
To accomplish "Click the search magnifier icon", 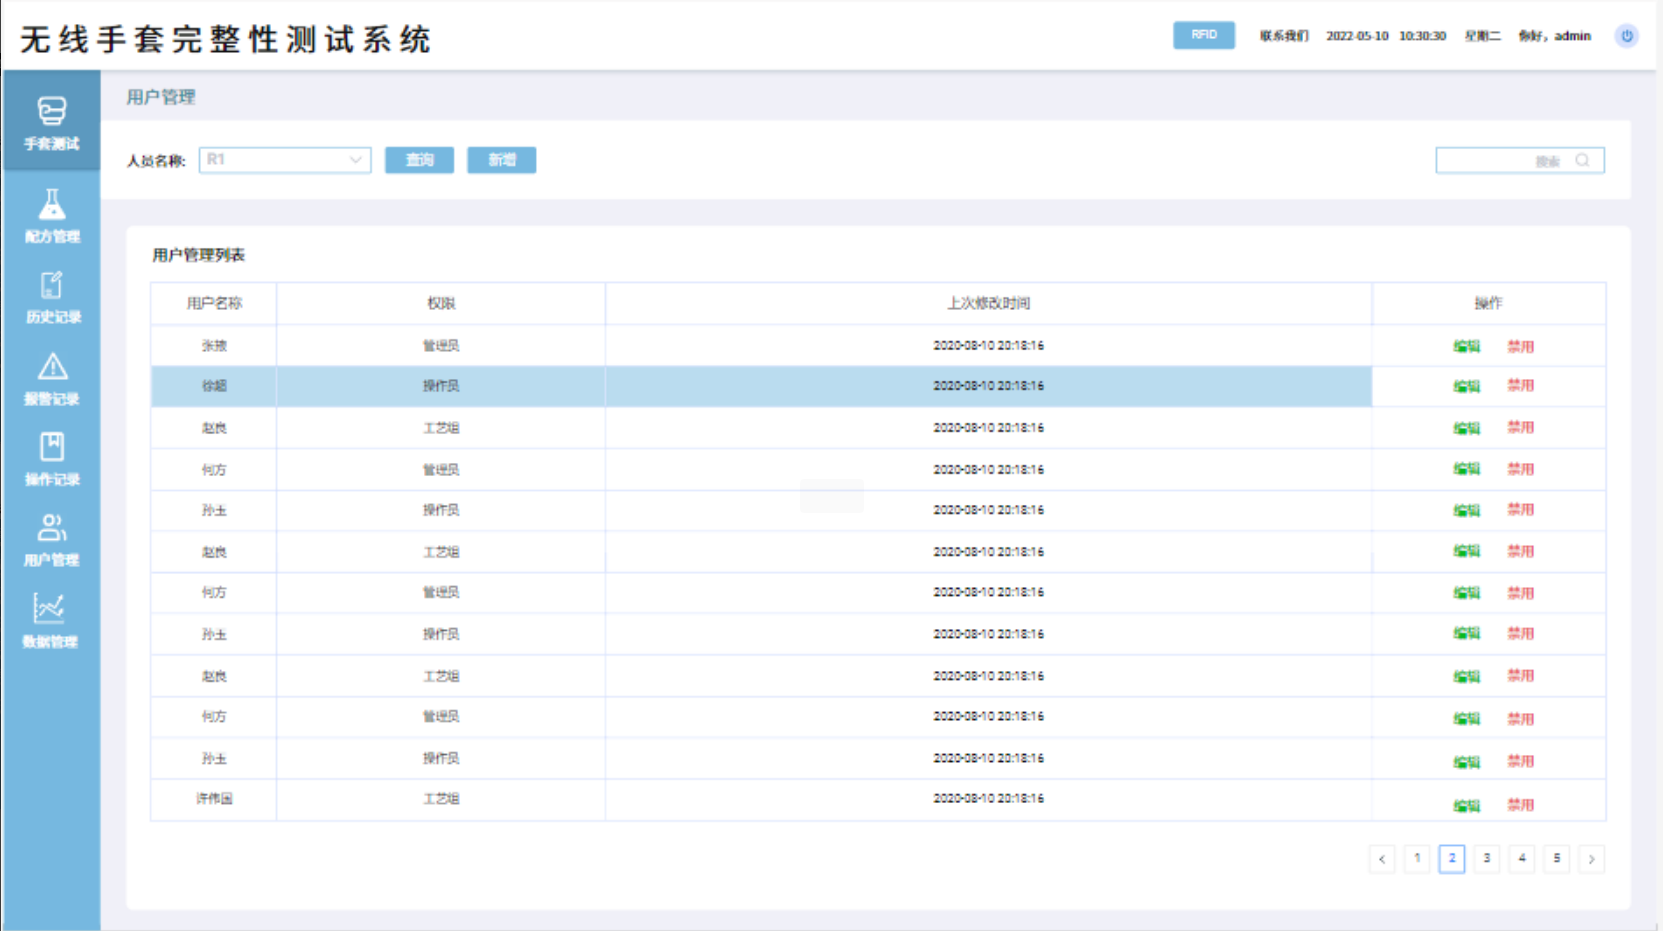I will coord(1582,160).
